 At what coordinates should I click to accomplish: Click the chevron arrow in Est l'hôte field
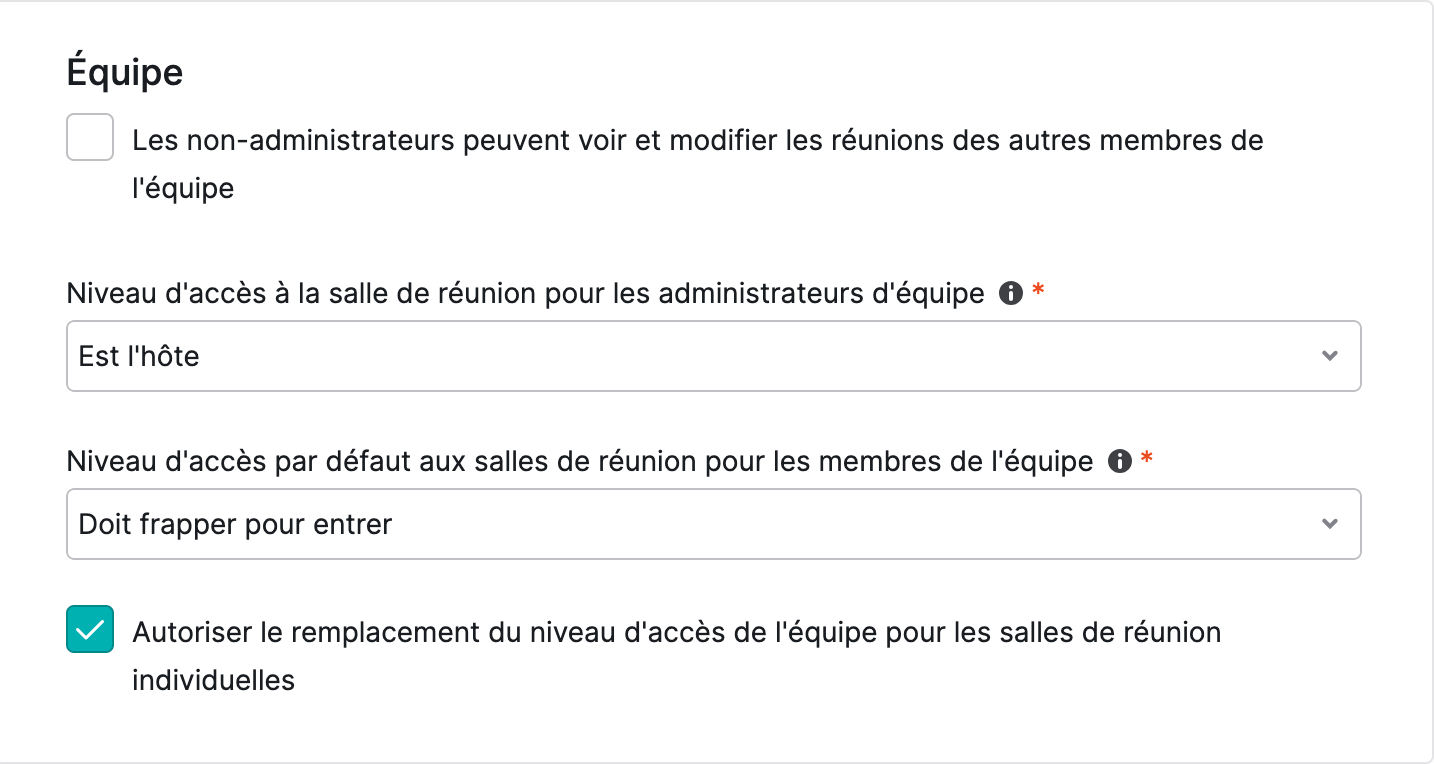(1329, 356)
